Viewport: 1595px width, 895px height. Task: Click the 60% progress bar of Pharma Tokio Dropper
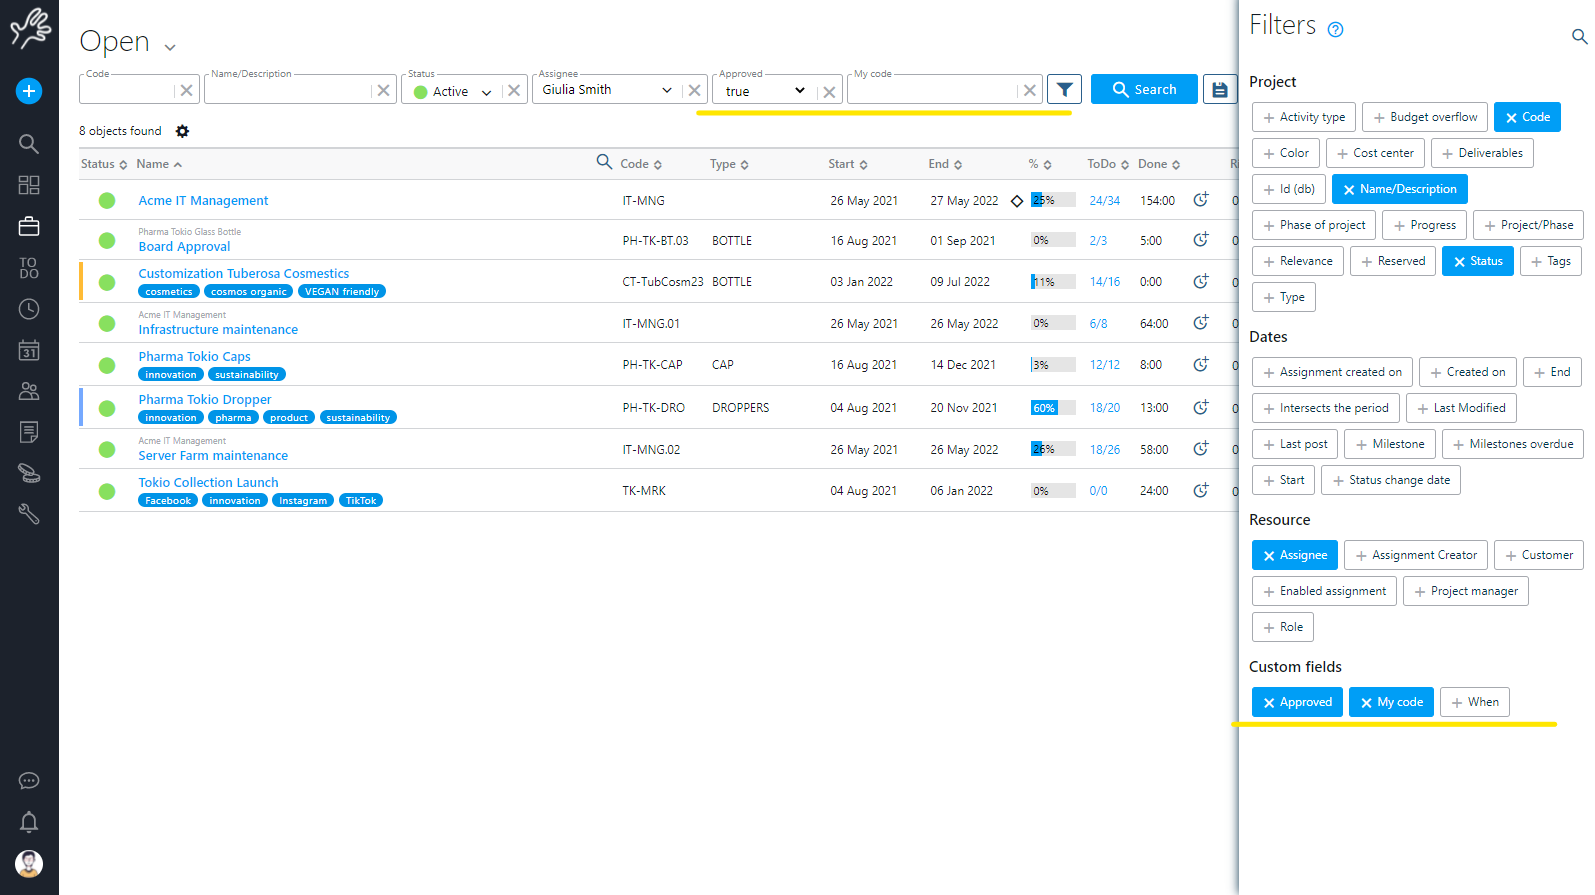(x=1052, y=408)
